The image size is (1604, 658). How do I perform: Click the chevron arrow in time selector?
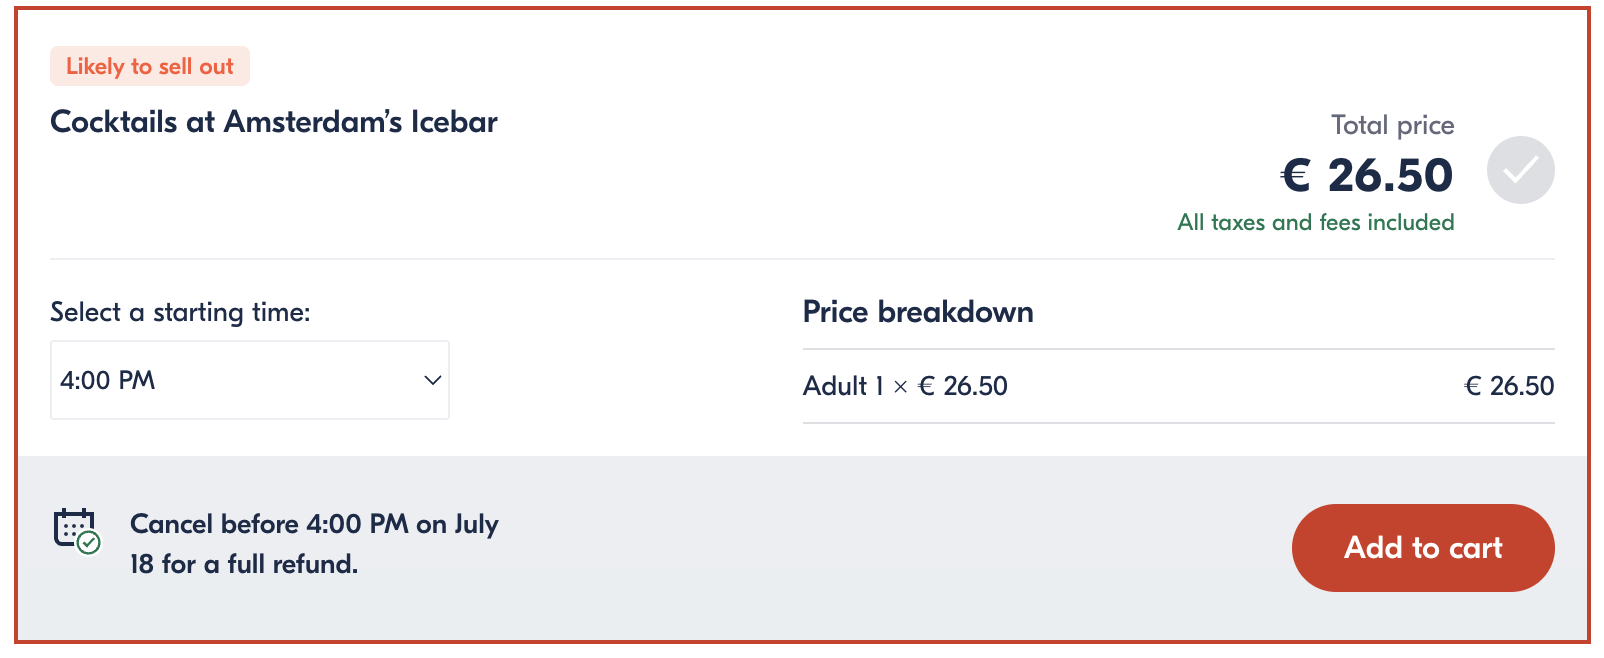coord(433,380)
